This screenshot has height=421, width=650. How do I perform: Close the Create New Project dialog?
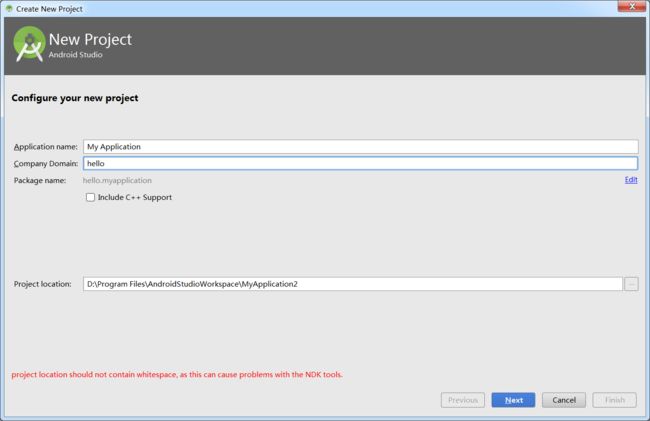632,6
